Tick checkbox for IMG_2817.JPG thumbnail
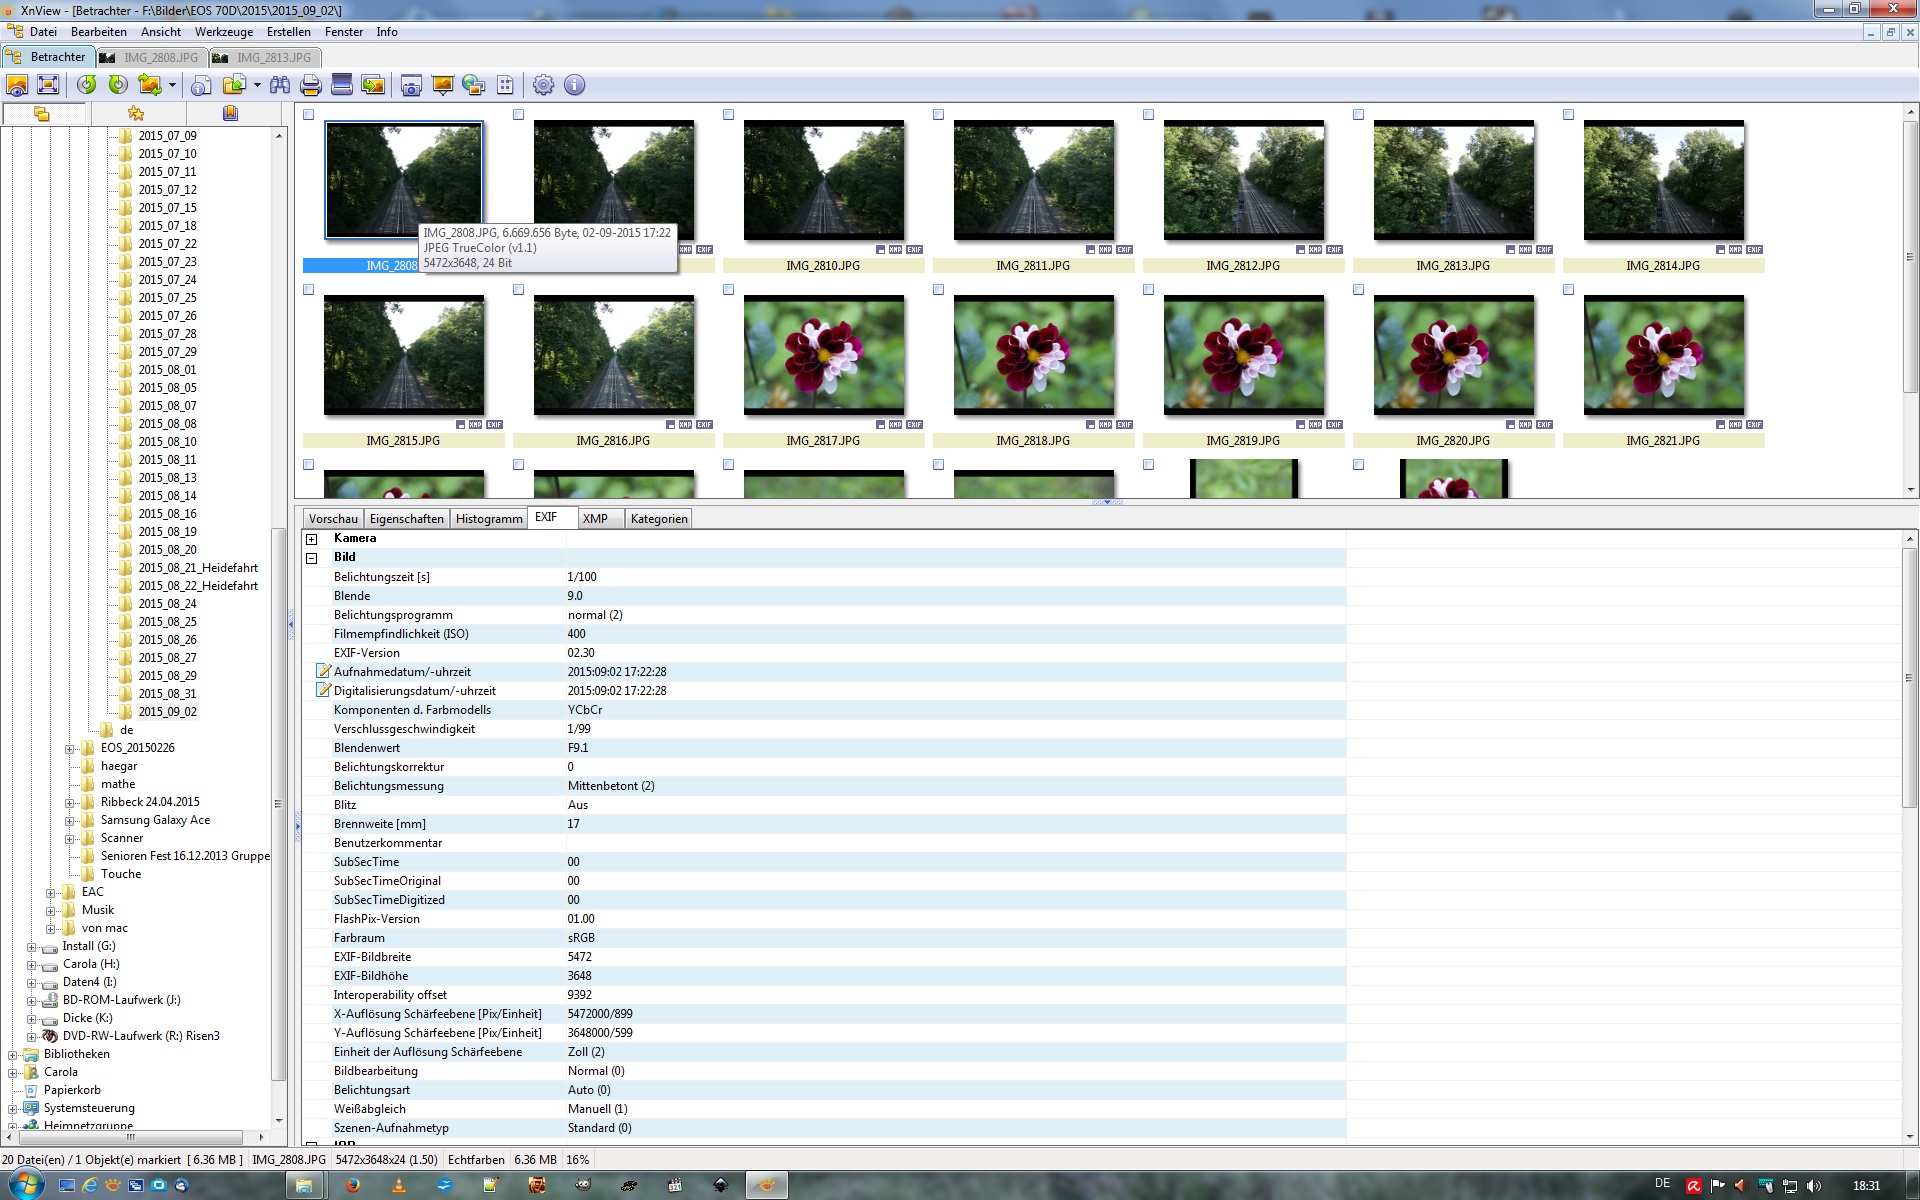The image size is (1920, 1200). (729, 290)
